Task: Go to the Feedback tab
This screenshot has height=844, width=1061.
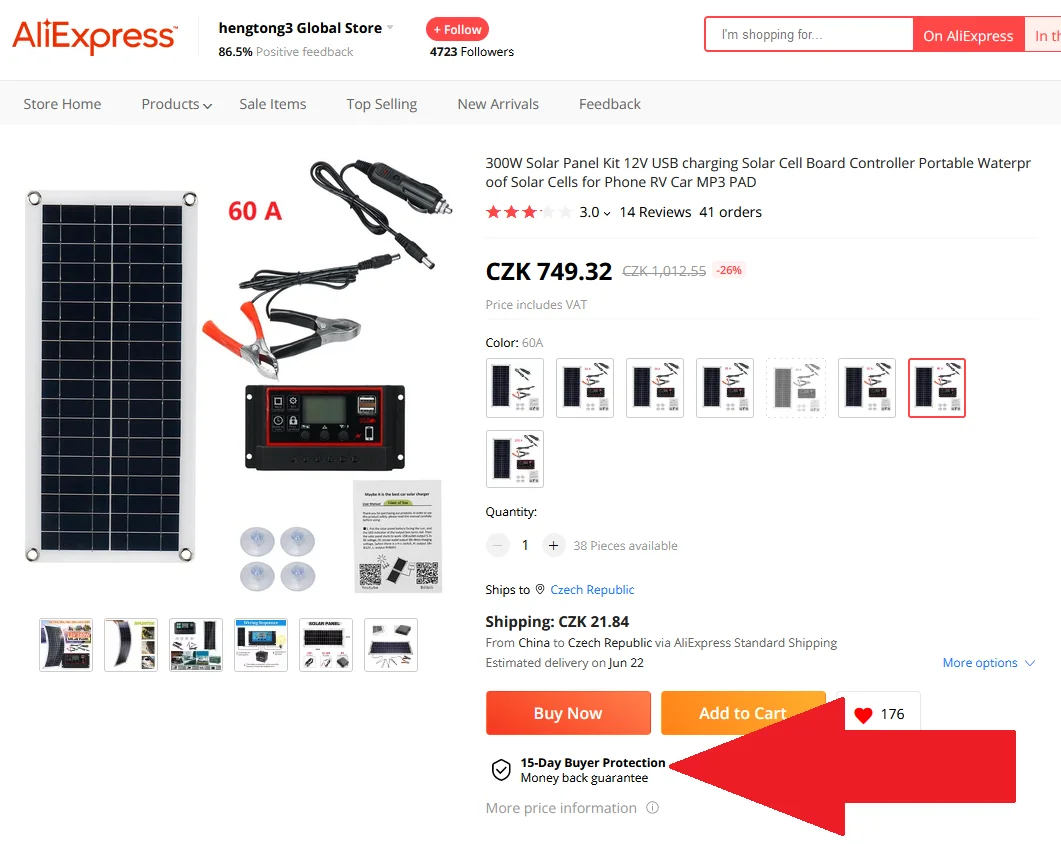Action: coord(610,104)
